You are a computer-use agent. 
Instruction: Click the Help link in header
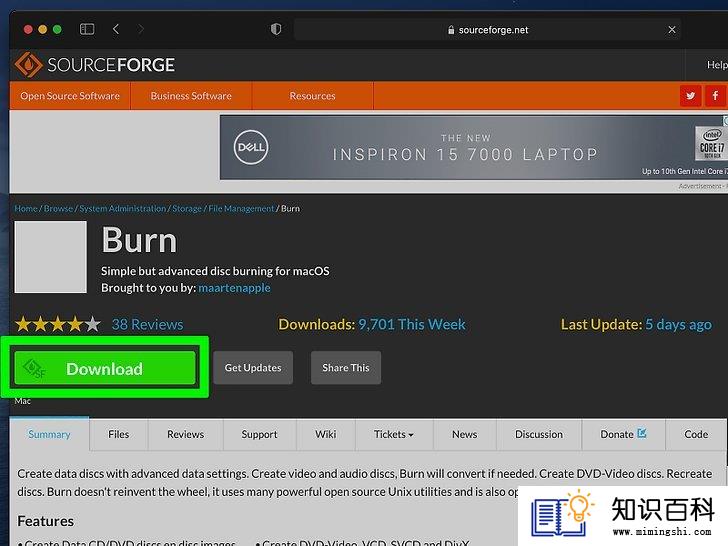coord(717,65)
